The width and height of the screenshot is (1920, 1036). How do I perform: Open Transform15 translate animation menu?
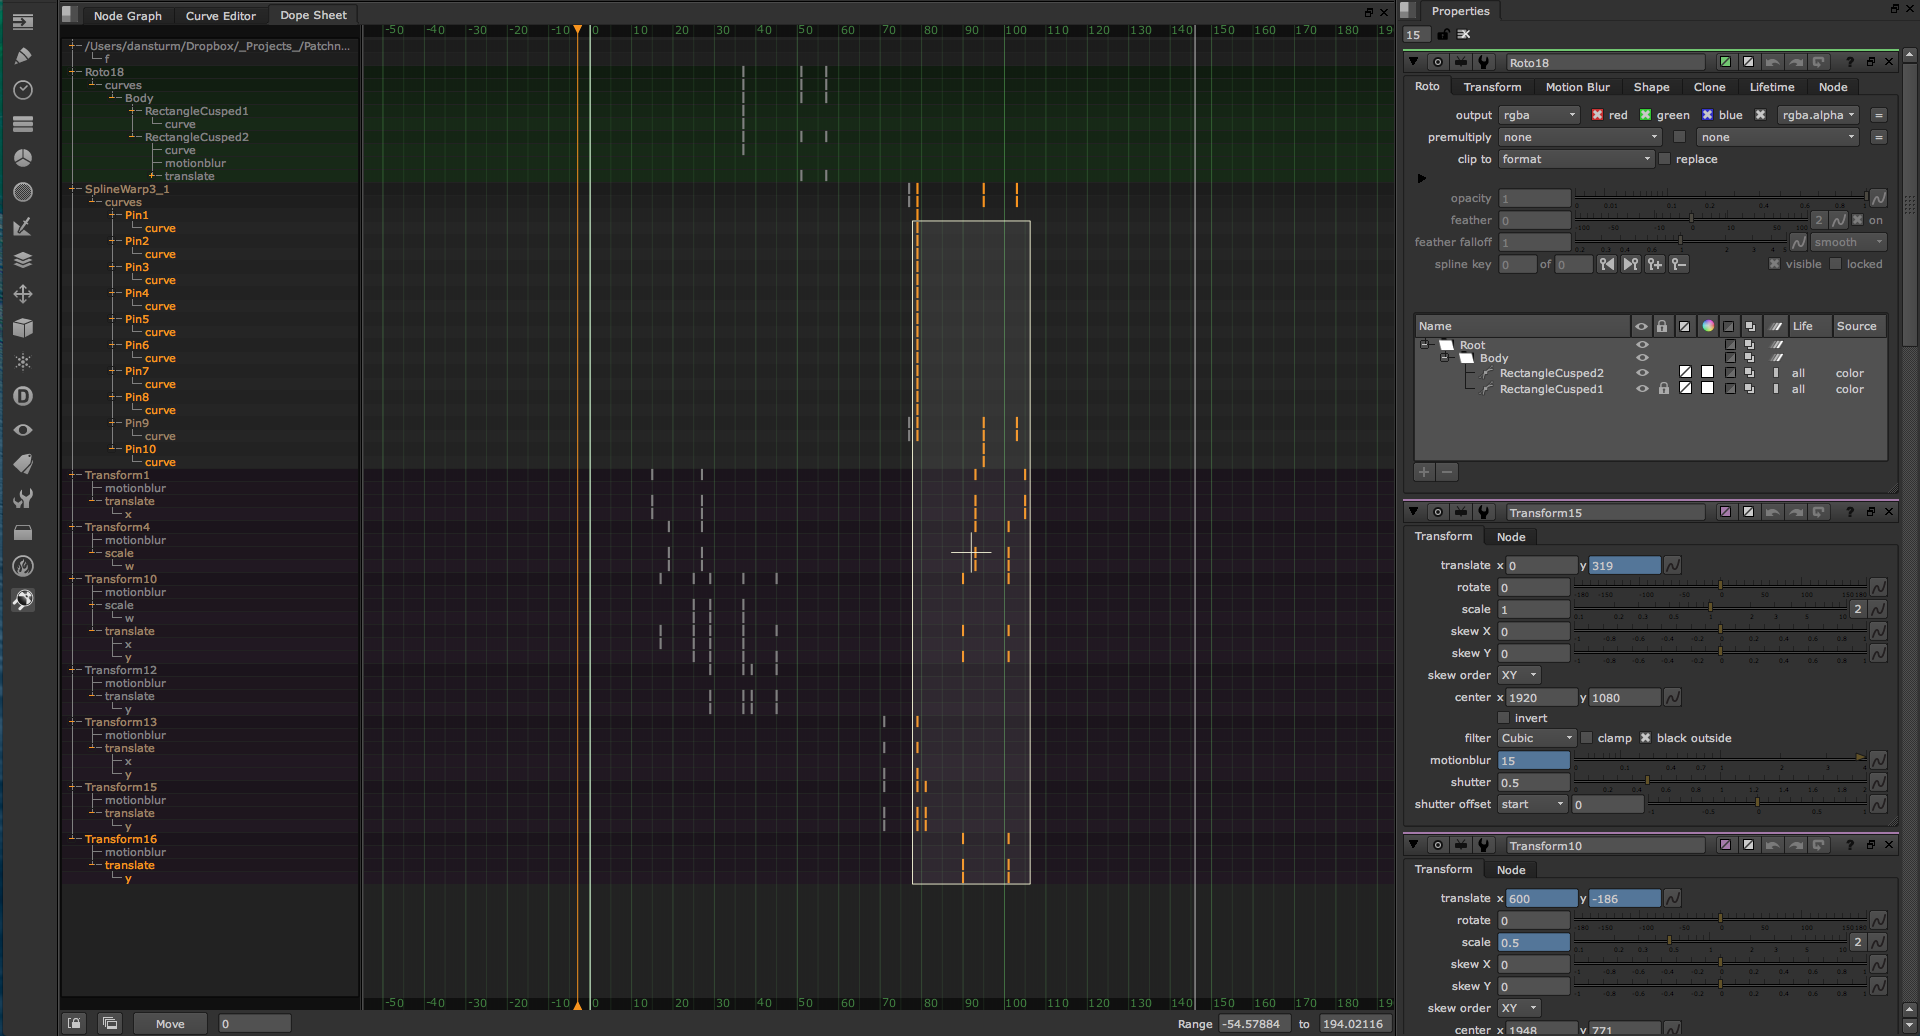tap(1672, 566)
